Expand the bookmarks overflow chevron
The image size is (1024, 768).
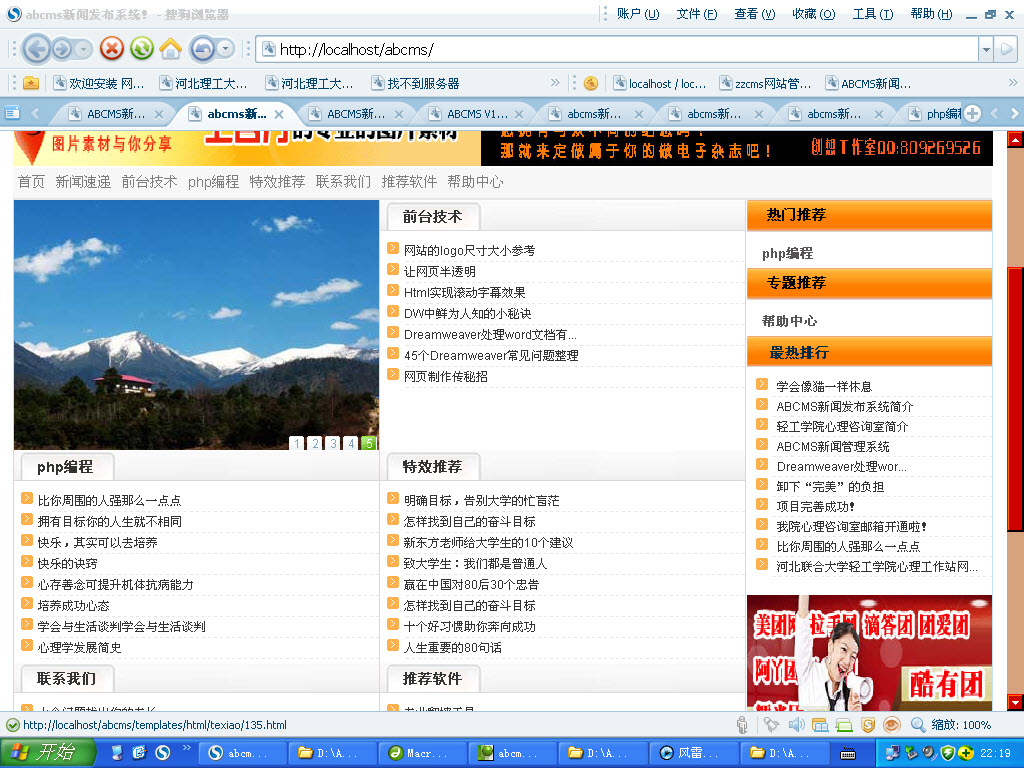coord(556,83)
